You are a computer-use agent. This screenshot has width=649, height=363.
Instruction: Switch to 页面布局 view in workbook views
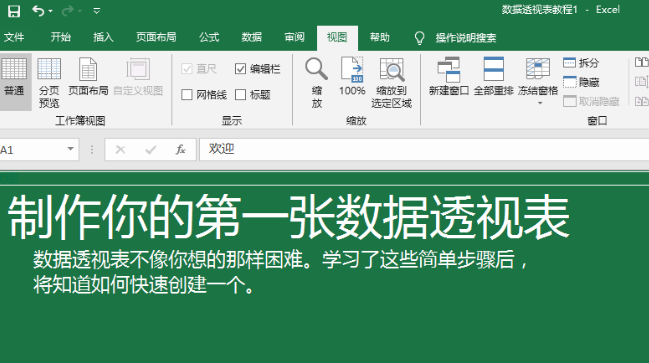[88, 77]
